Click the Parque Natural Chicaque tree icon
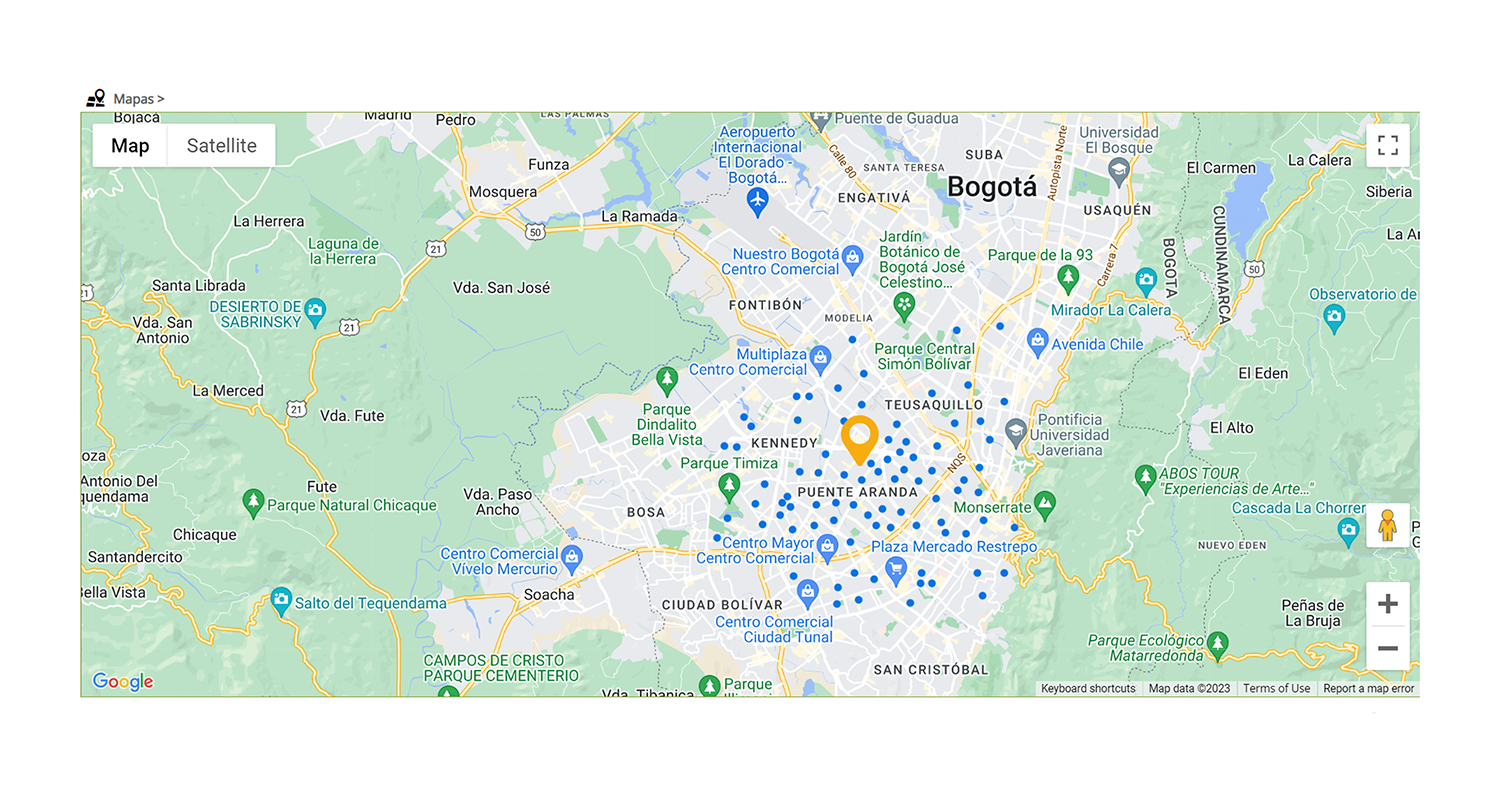The image size is (1500, 800). click(254, 503)
